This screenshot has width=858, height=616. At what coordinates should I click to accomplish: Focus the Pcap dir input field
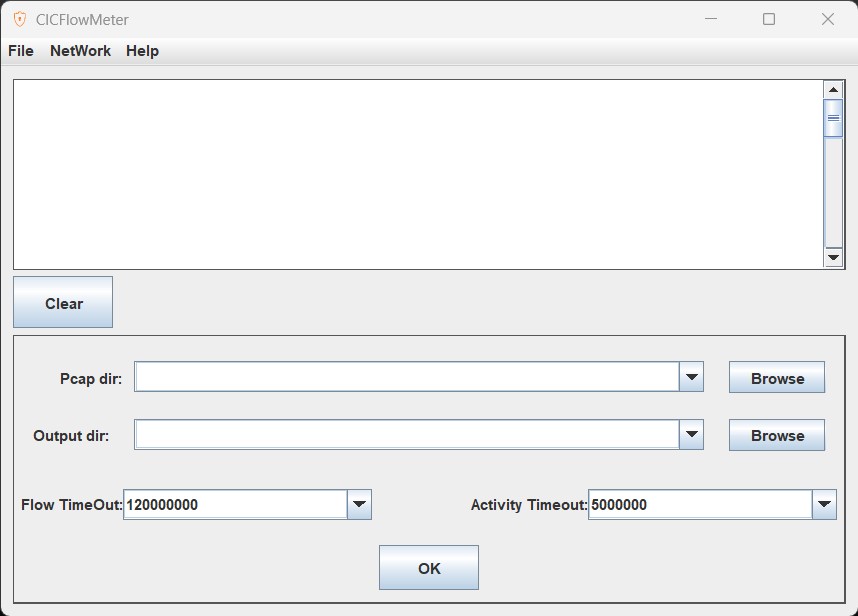[x=407, y=377]
